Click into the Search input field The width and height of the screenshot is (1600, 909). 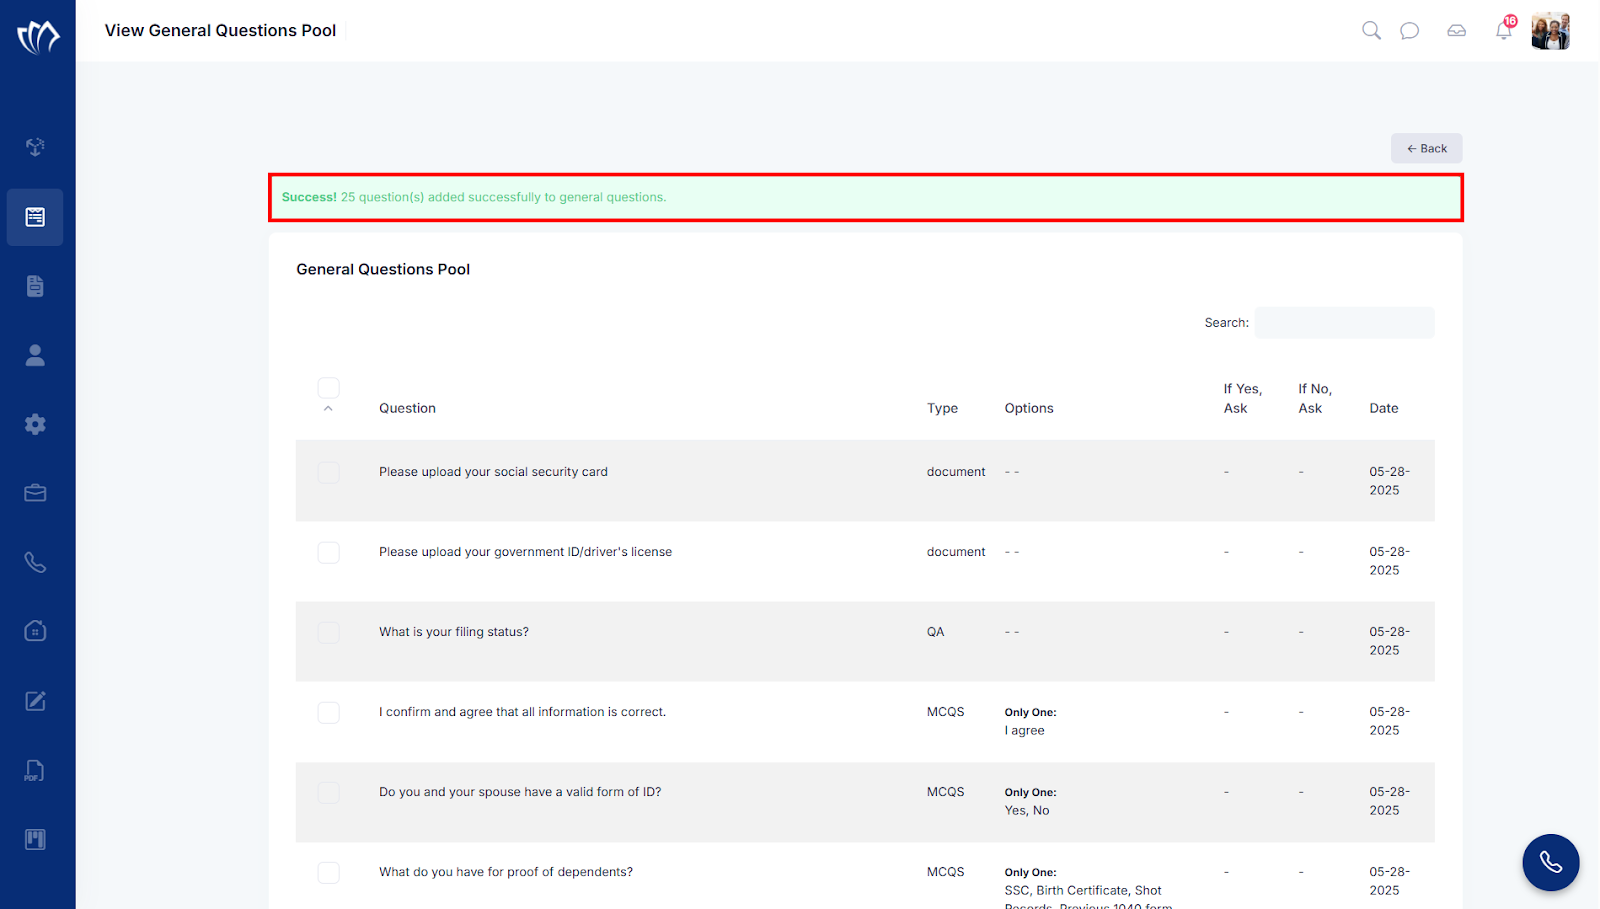1344,322
